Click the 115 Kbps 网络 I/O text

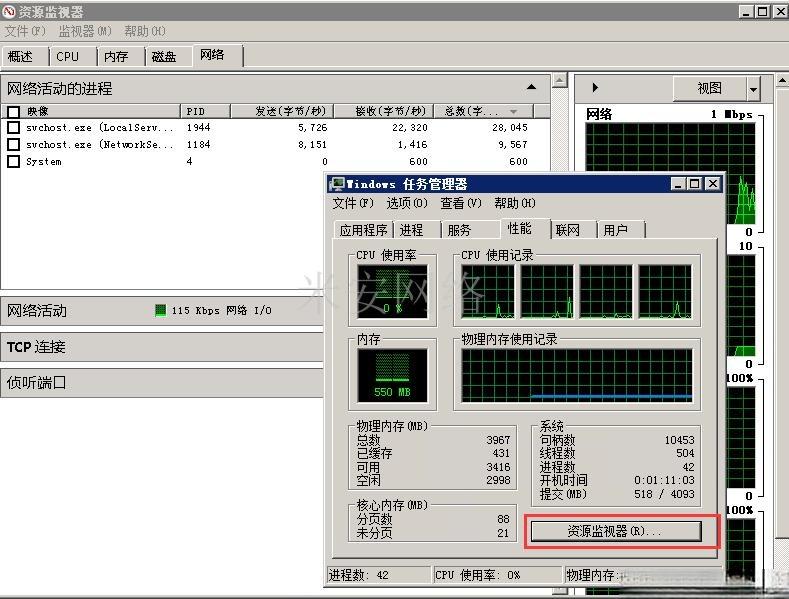221,311
